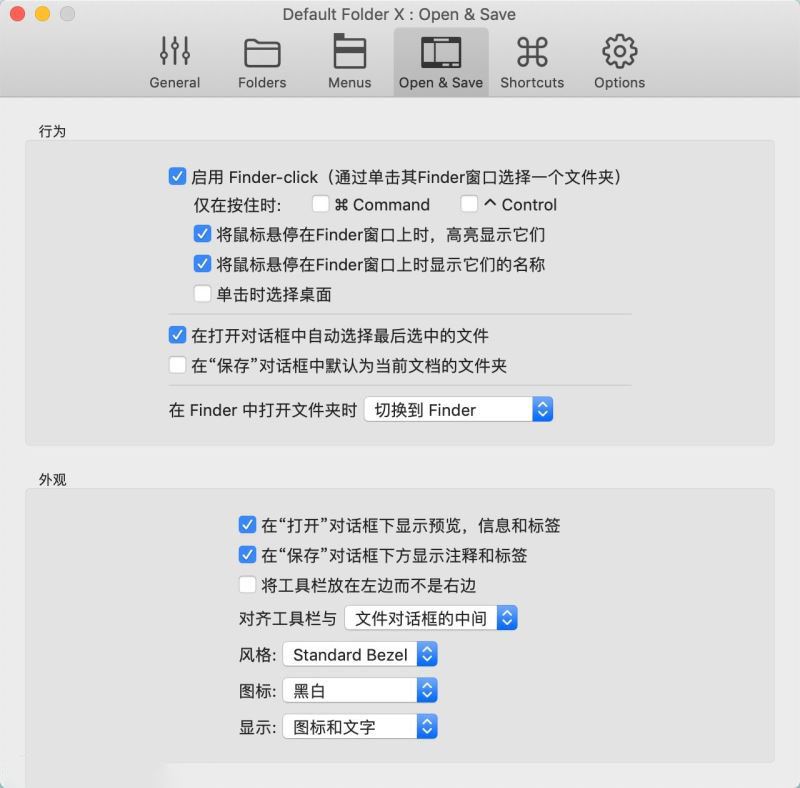Image resolution: width=800 pixels, height=788 pixels.
Task: Open the 切换到 Finder dropdown
Action: [459, 409]
